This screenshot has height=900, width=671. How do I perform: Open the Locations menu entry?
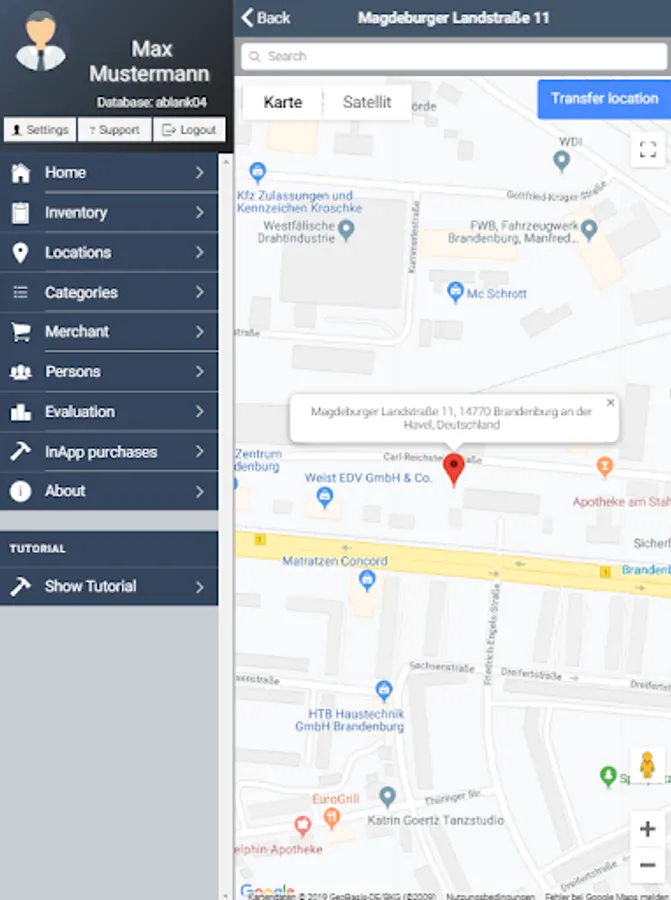(109, 253)
